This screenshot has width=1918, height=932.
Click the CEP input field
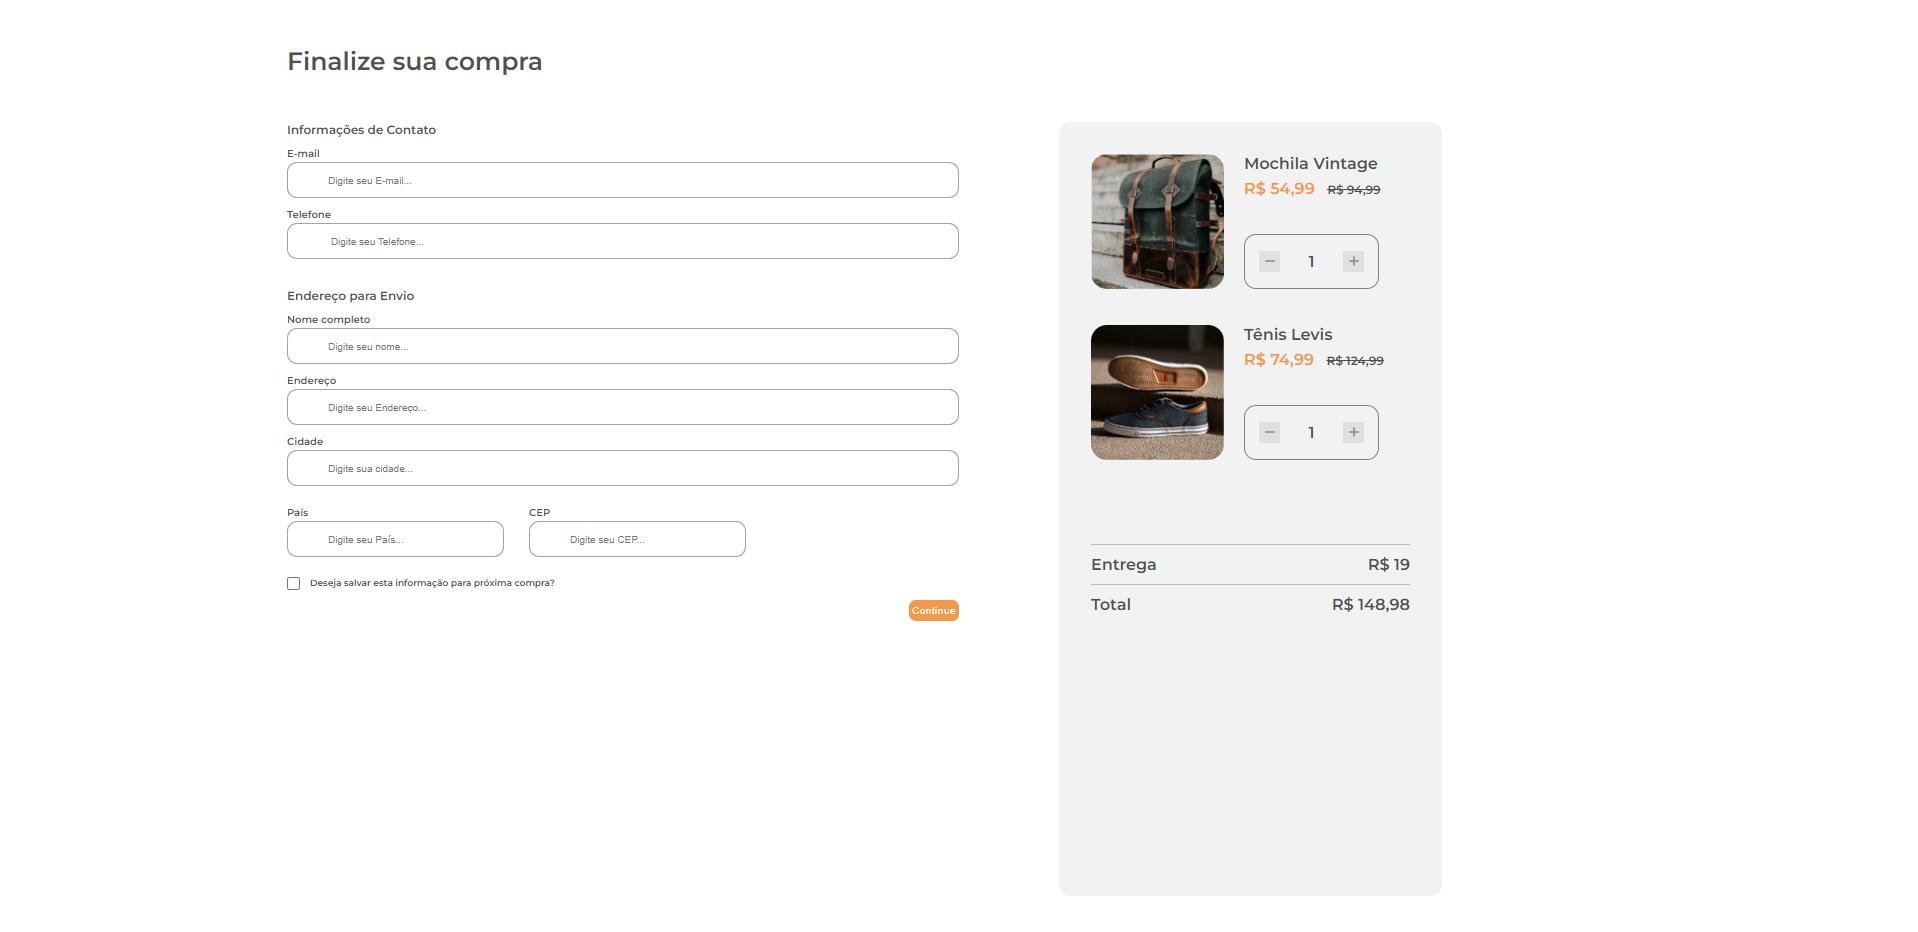637,539
